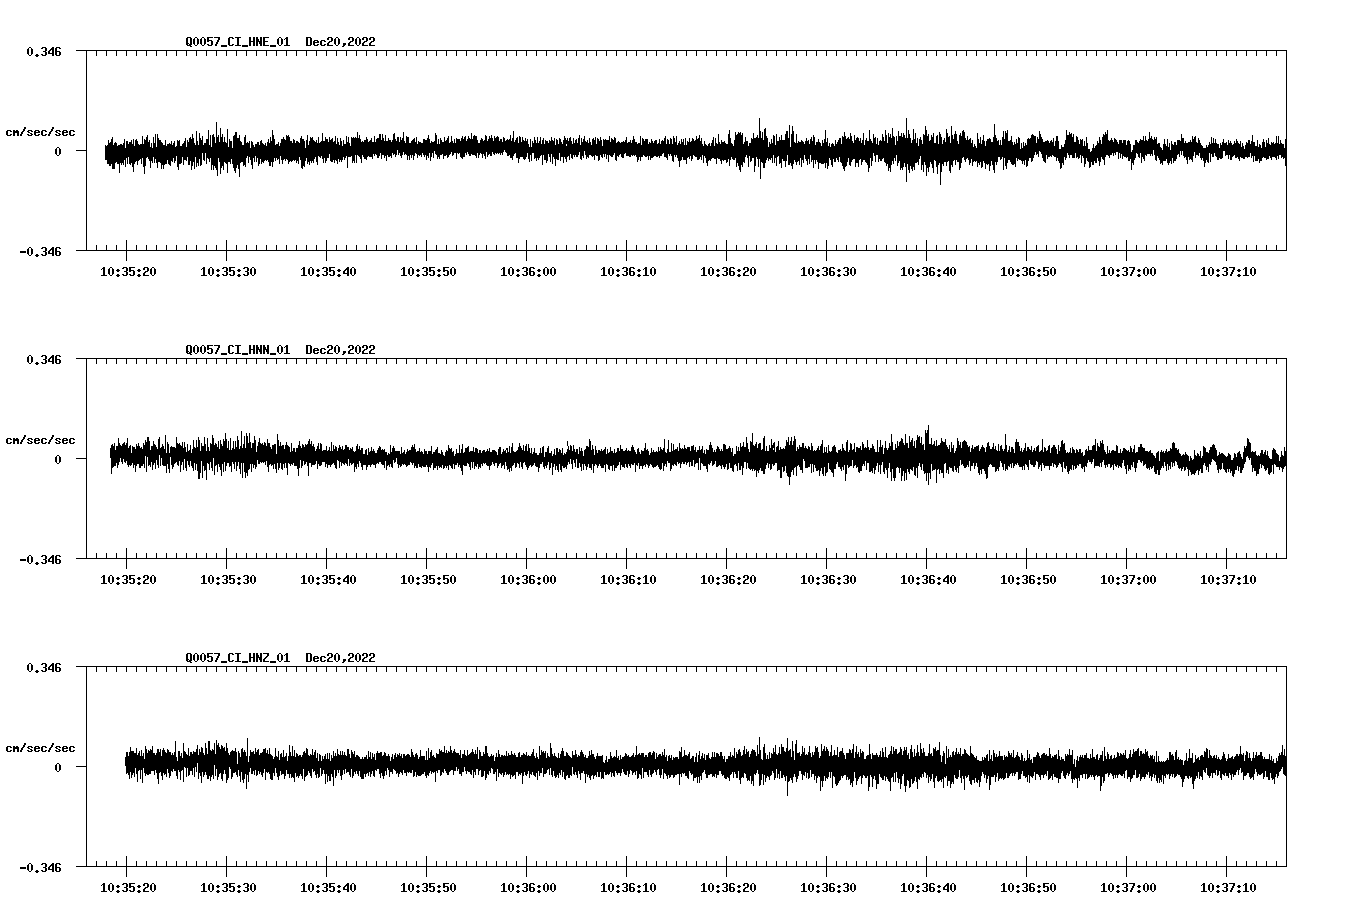The width and height of the screenshot is (1358, 924).
Task: Click the 10:35:20 time label on HNZ axis
Action: (x=128, y=888)
